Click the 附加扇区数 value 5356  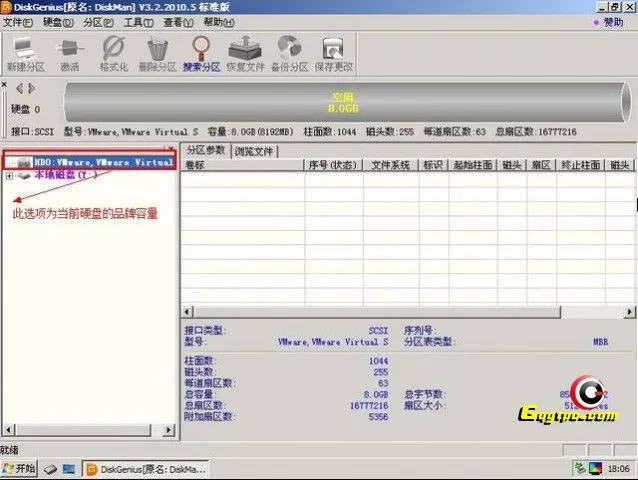378,417
